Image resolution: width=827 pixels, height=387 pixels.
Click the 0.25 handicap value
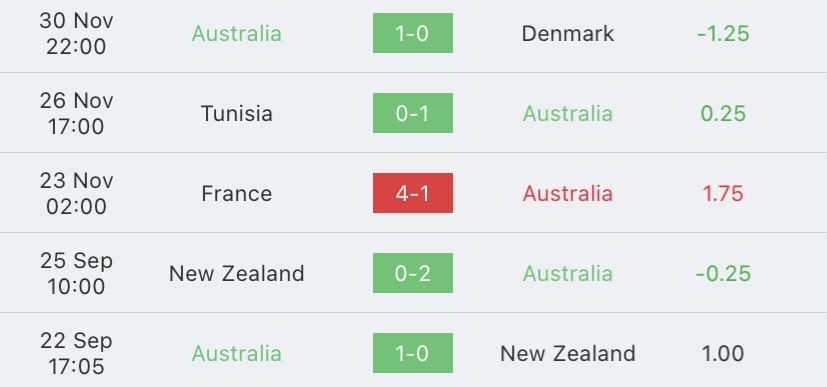point(723,113)
